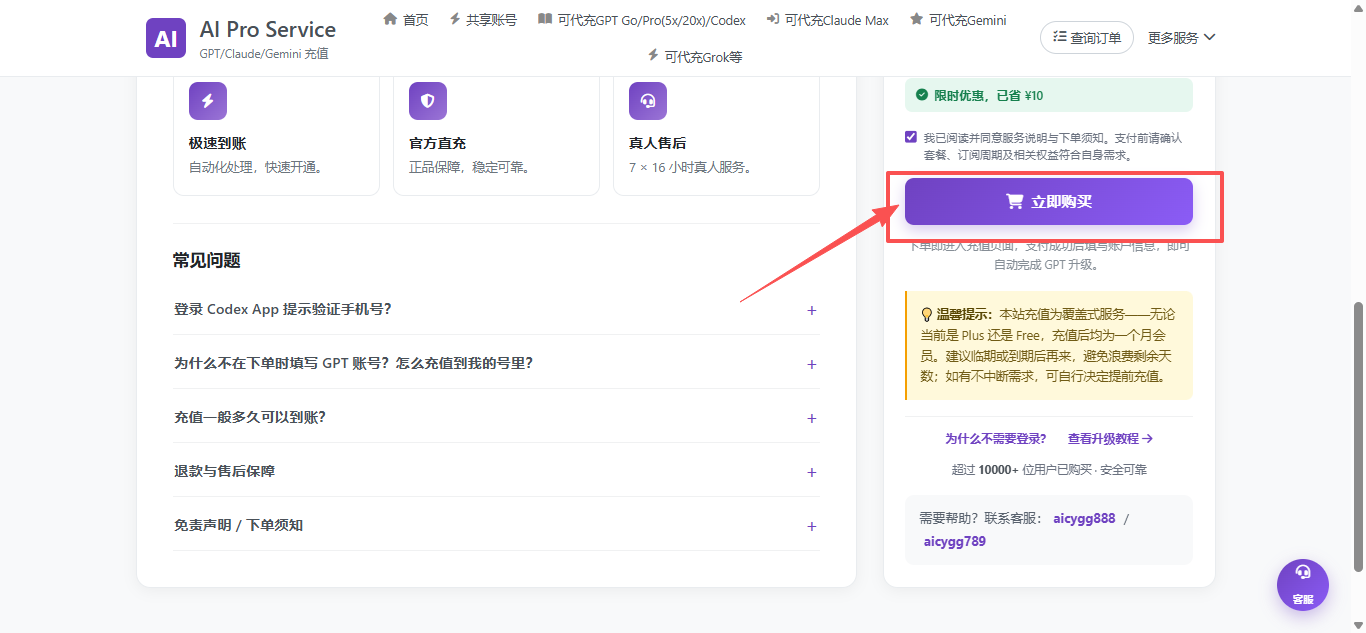Viewport: 1366px width, 633px height.
Task: Expand the 充值一般多久可以到账 question
Action: tap(496, 417)
